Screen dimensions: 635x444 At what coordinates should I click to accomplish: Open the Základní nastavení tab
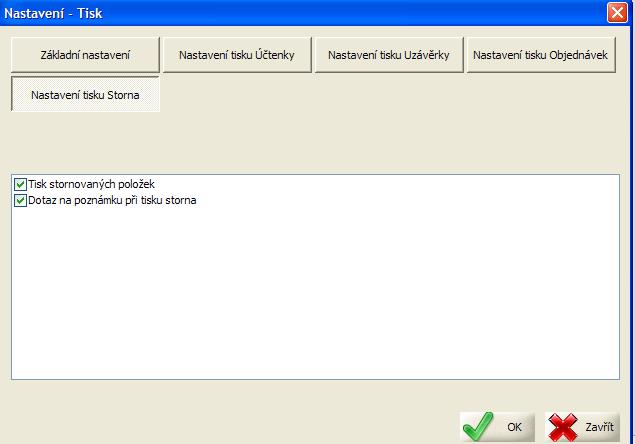coord(85,55)
